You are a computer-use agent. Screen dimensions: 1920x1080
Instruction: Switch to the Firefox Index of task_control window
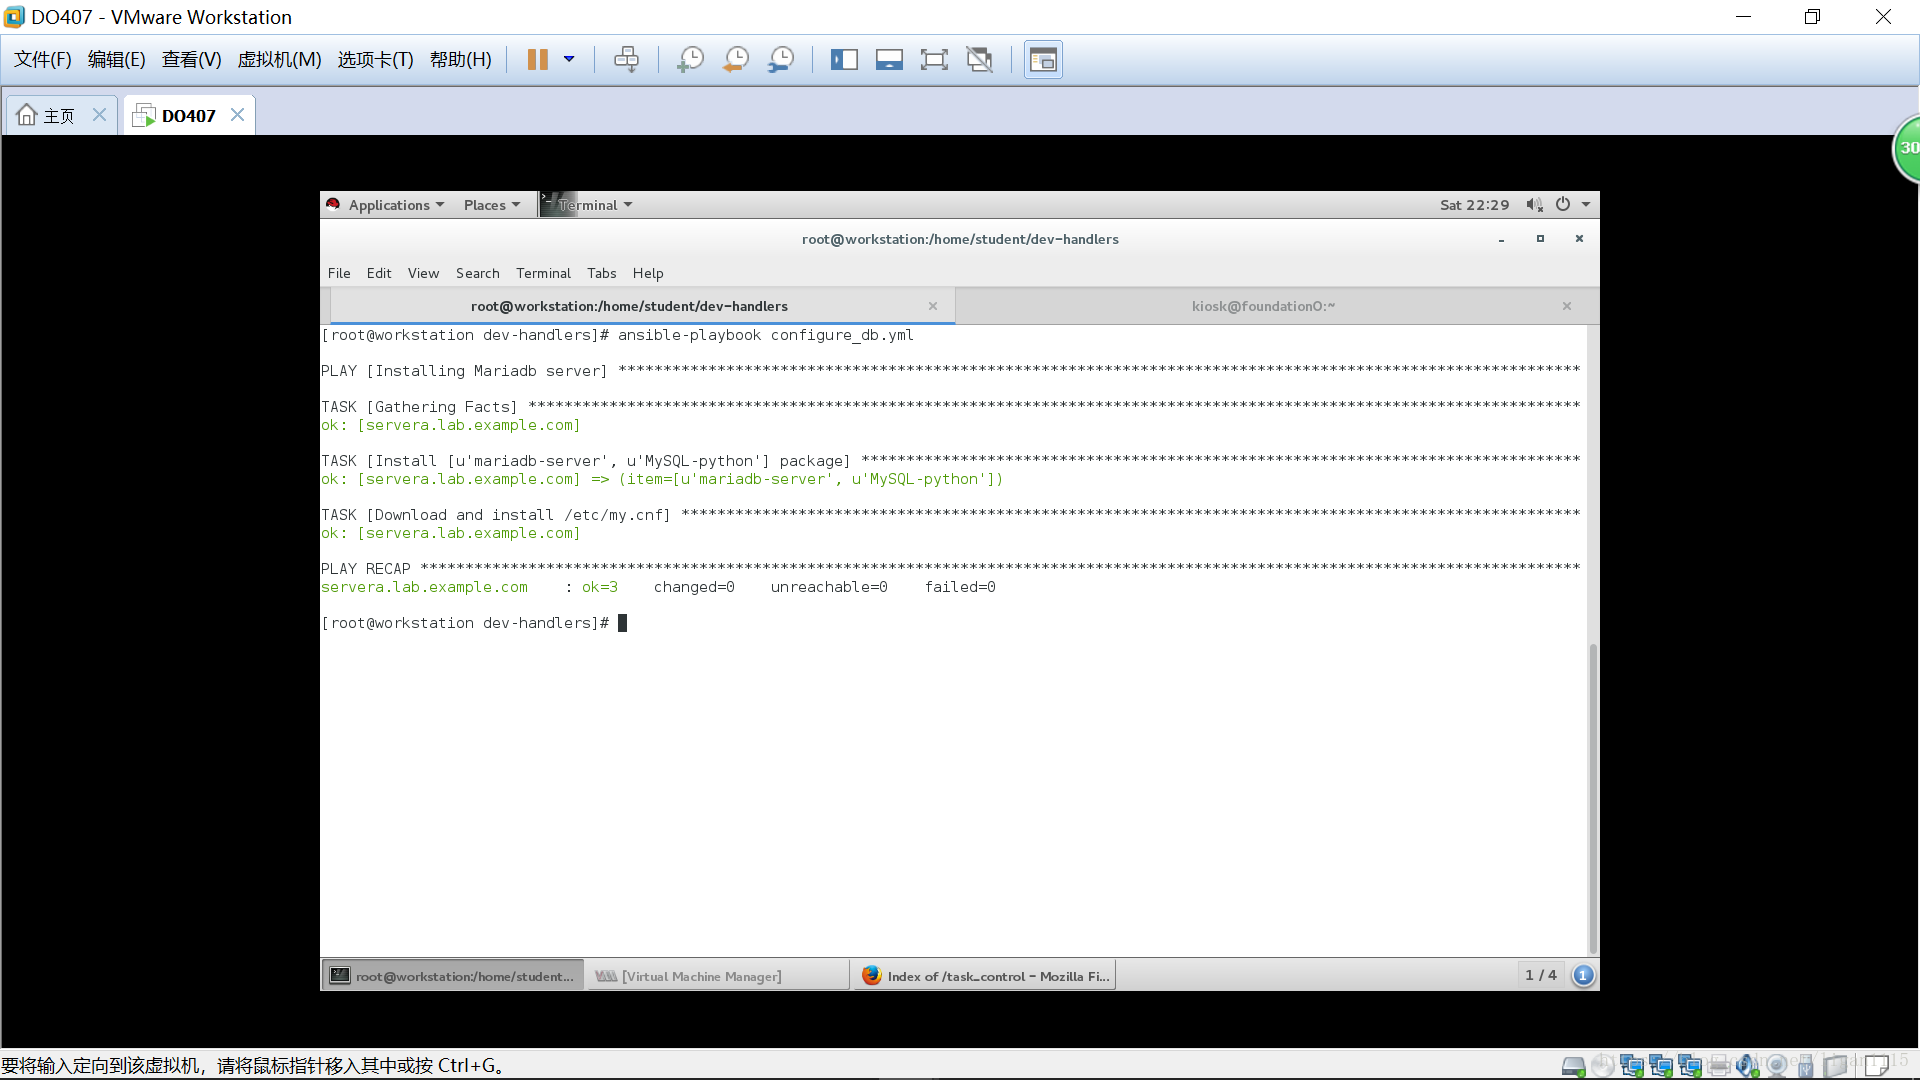point(985,976)
